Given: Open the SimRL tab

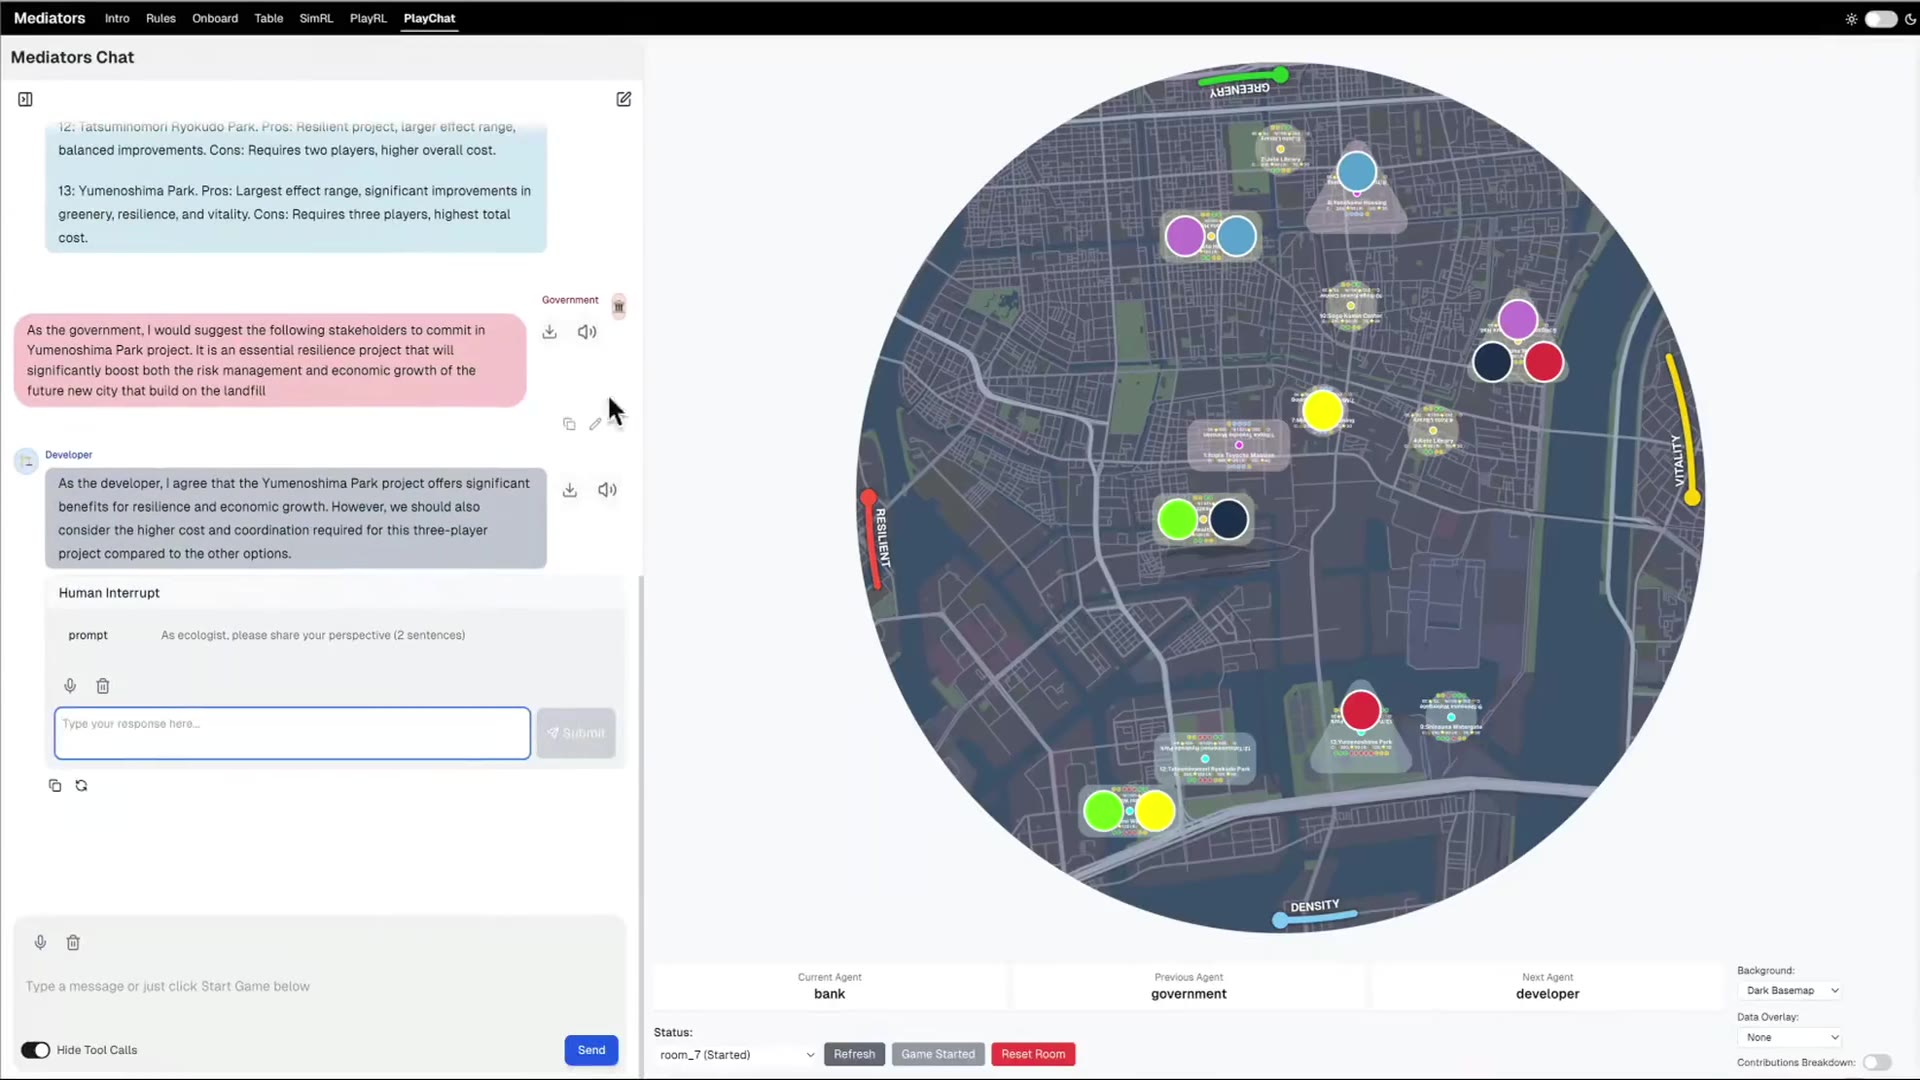Looking at the screenshot, I should 316,18.
